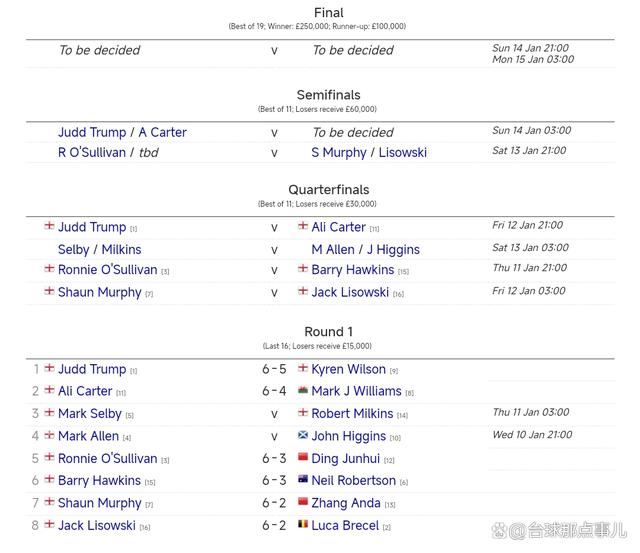Image resolution: width=640 pixels, height=553 pixels.
Task: Open Neil Robertson player link
Action: pyautogui.click(x=353, y=480)
